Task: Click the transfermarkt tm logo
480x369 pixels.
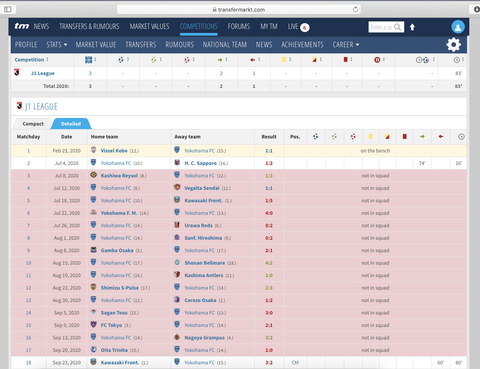Action: 22,26
